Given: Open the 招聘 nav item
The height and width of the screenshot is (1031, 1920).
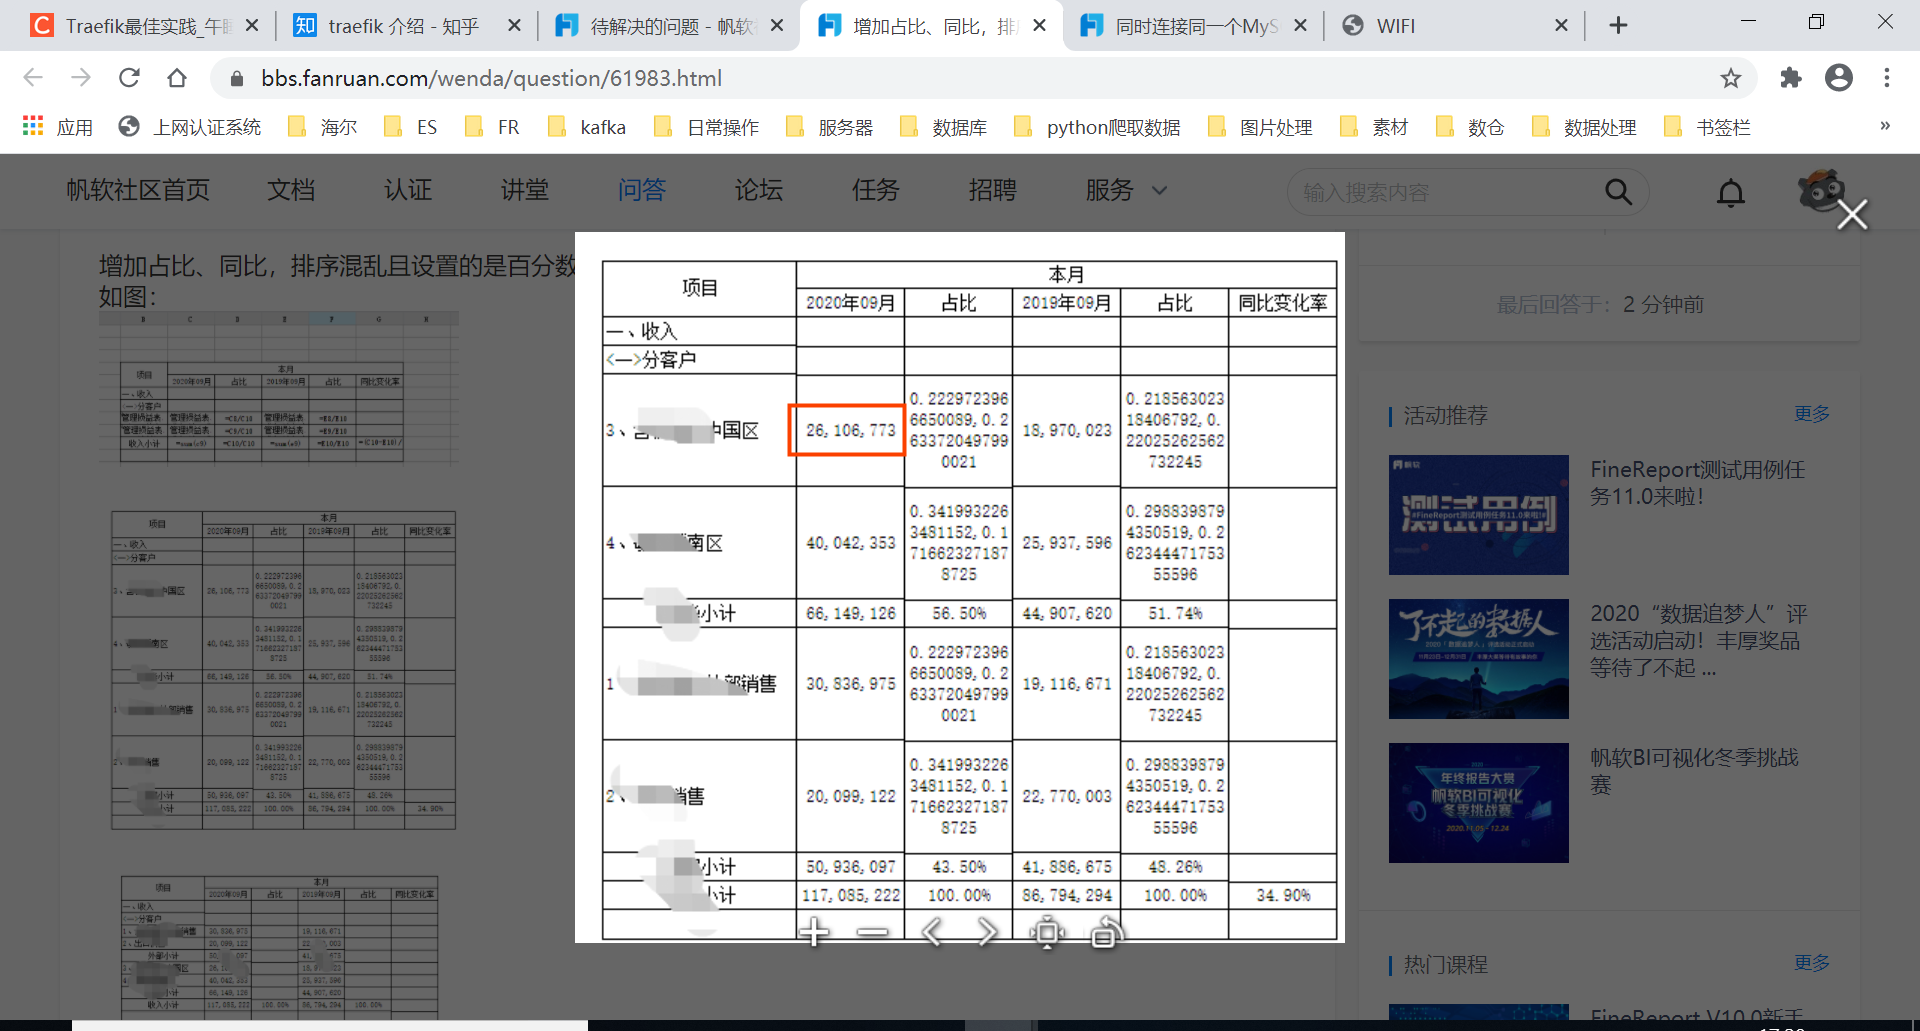Looking at the screenshot, I should click(993, 190).
